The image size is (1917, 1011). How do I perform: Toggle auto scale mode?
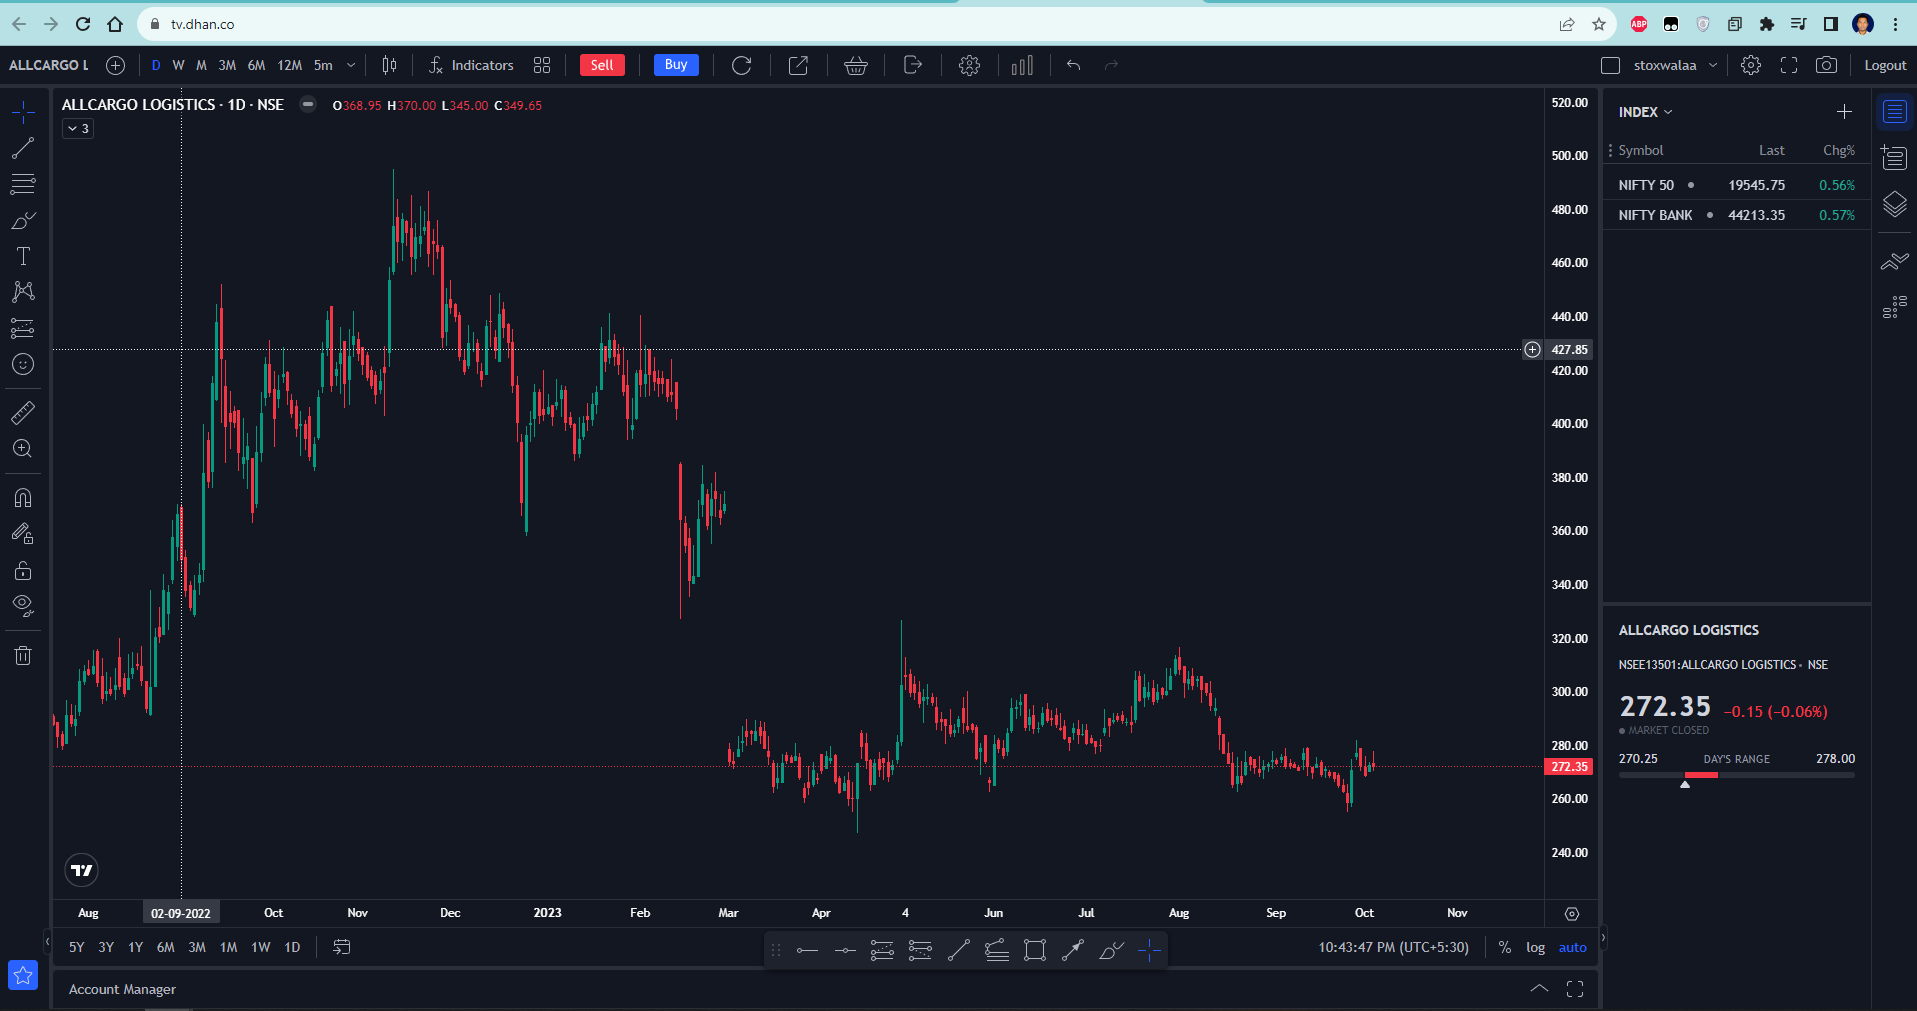click(x=1573, y=947)
